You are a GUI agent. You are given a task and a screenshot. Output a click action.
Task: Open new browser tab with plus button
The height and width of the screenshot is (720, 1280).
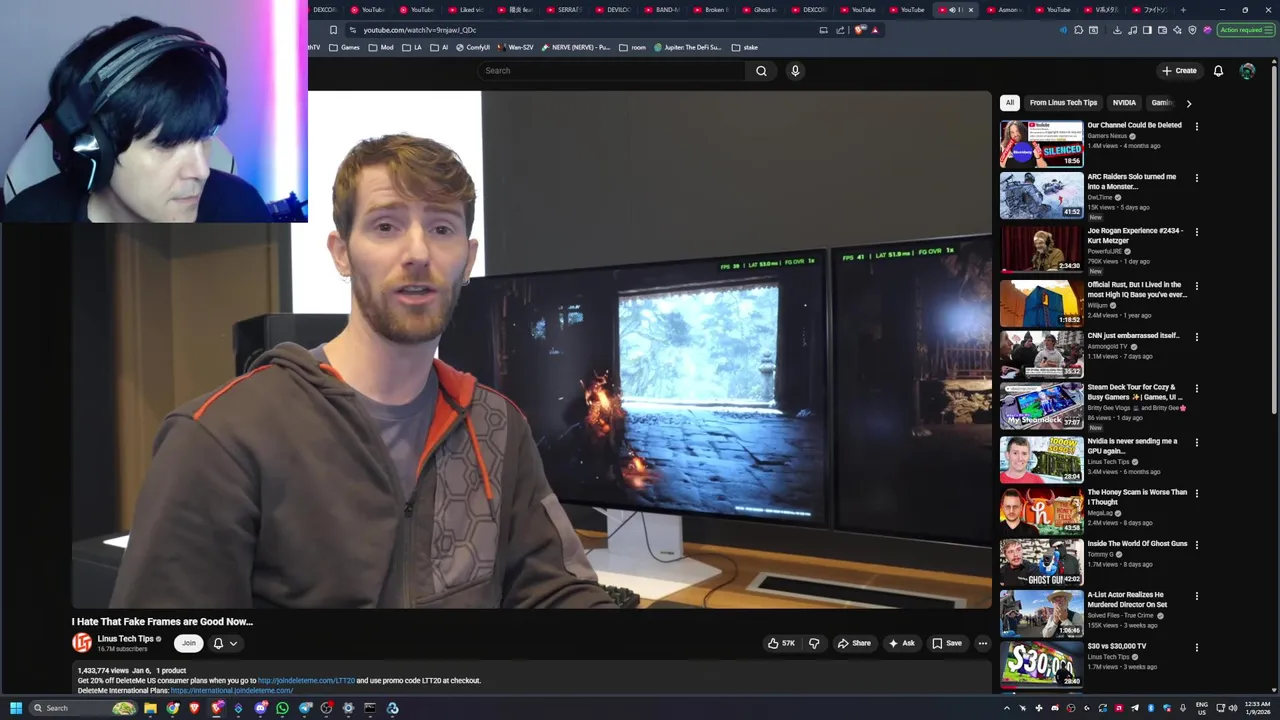pyautogui.click(x=1183, y=10)
